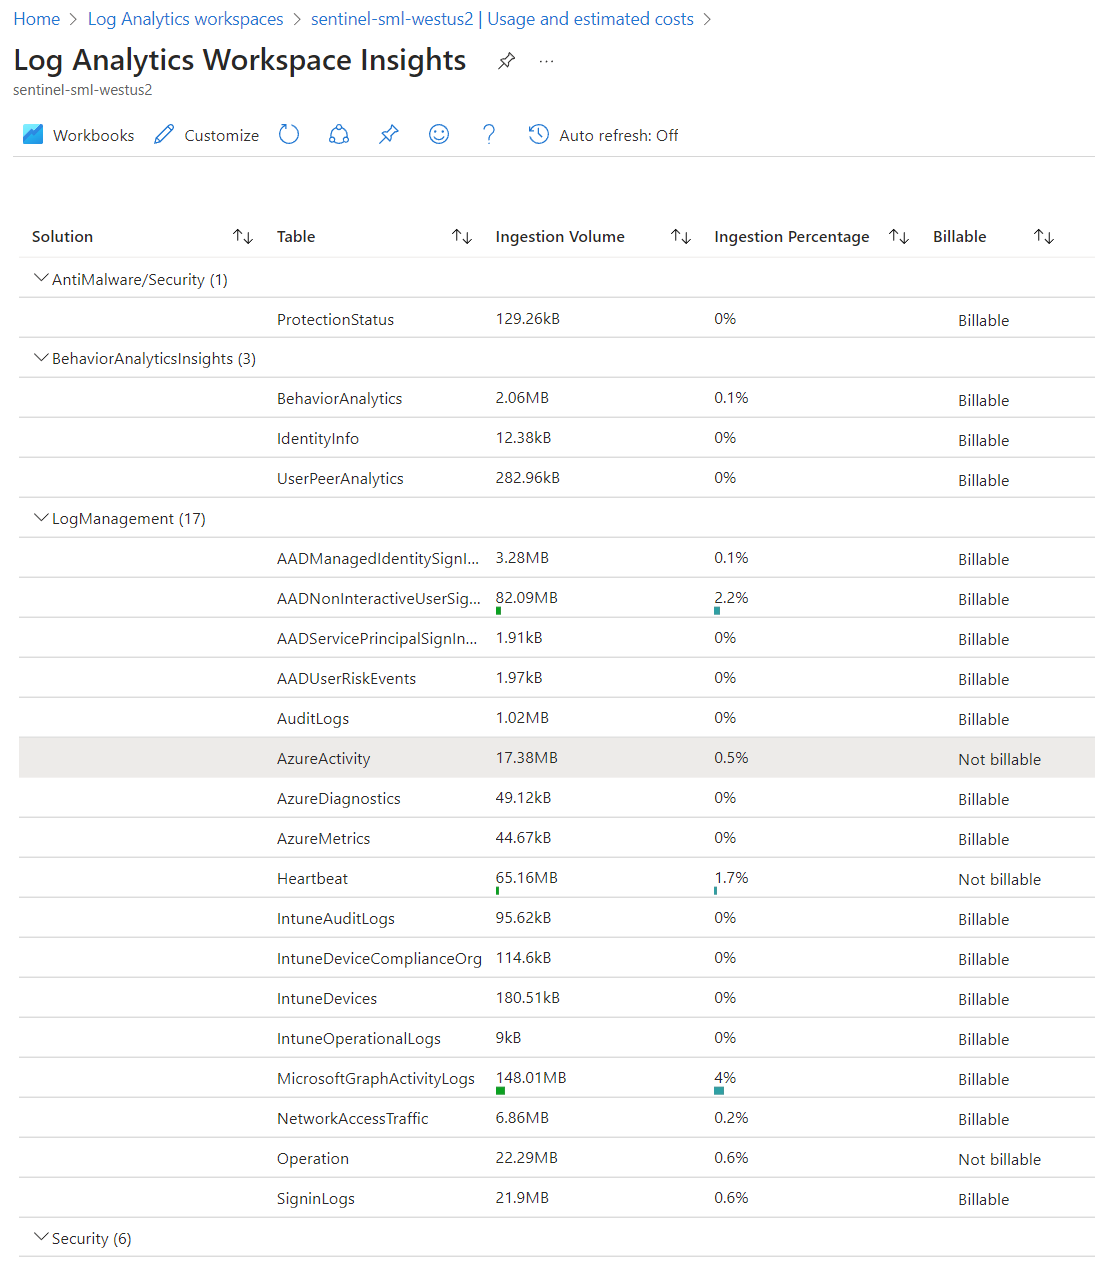Click the 17.38MB AzureActivity volume

click(527, 758)
